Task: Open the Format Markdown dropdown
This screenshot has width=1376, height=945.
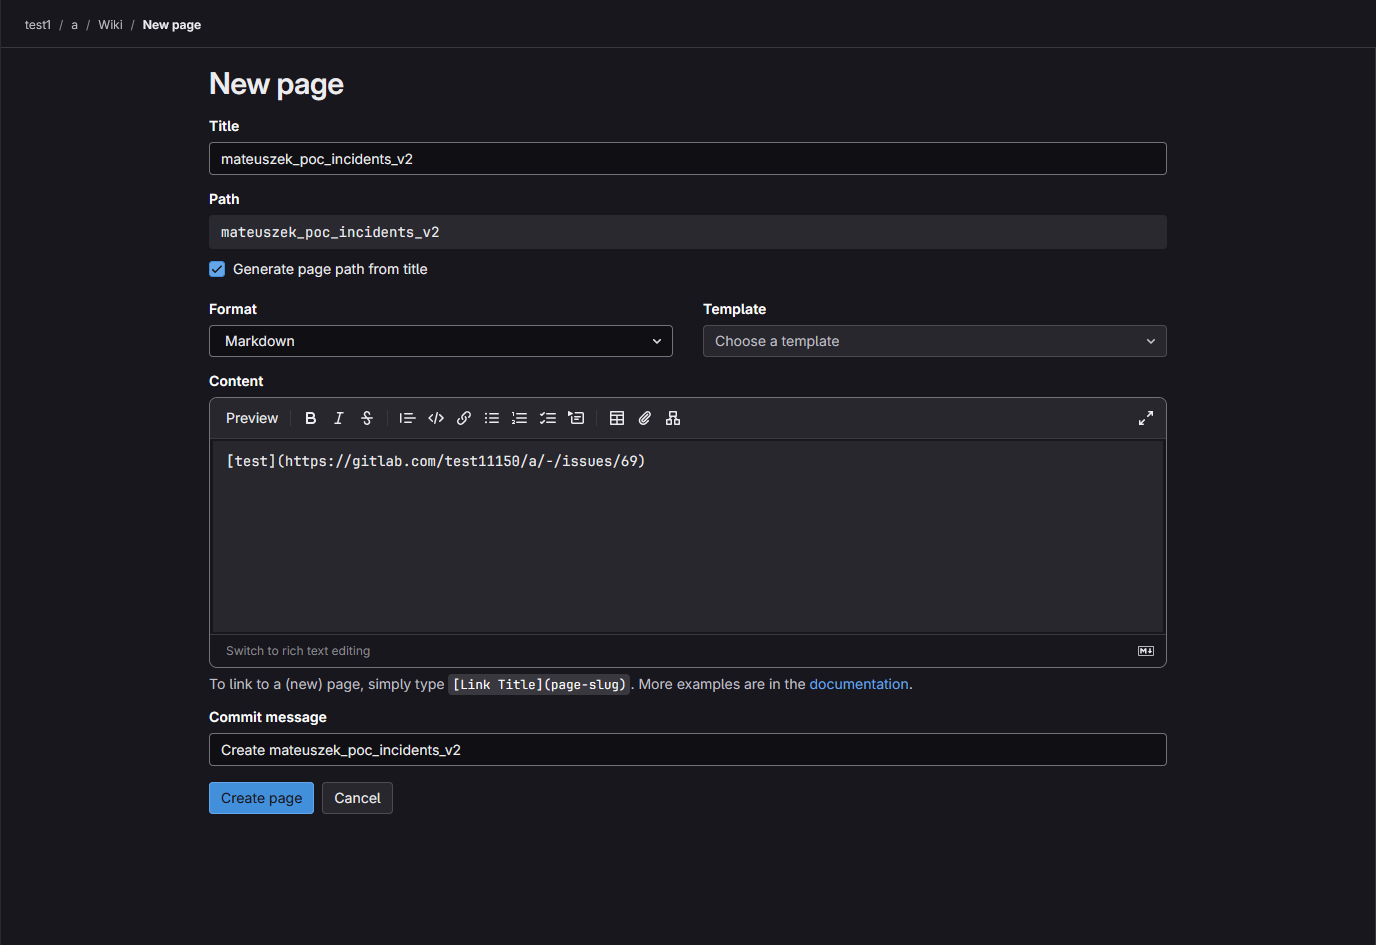Action: tap(440, 341)
